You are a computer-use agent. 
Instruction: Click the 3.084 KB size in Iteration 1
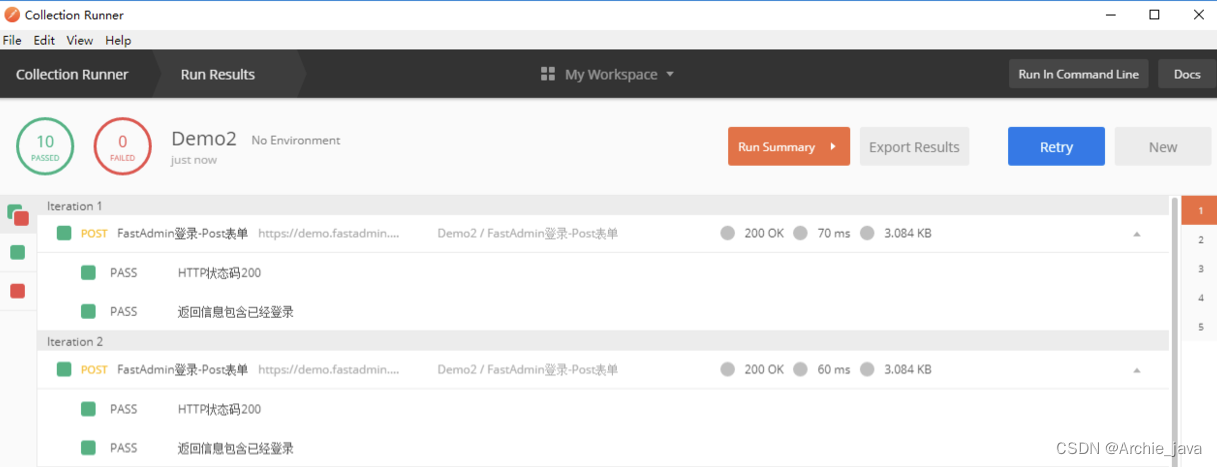pyautogui.click(x=908, y=233)
